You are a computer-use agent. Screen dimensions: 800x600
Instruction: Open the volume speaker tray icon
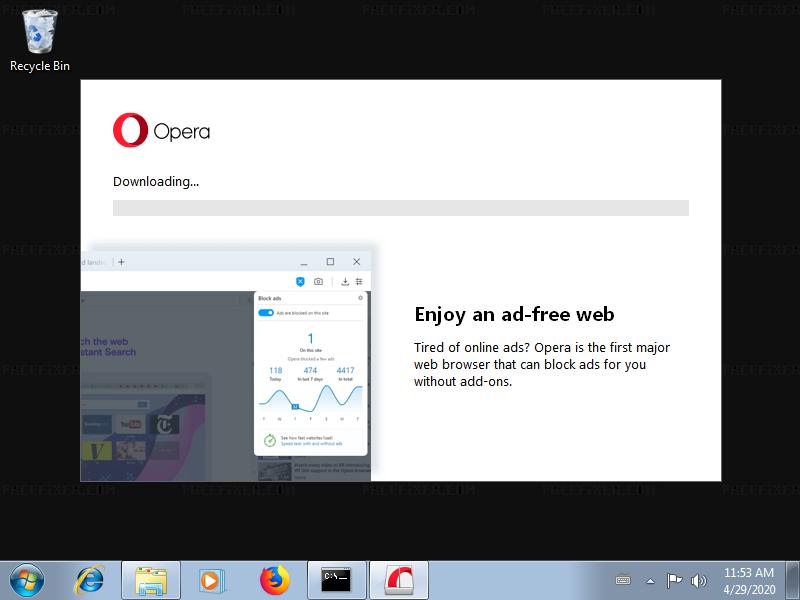[x=698, y=580]
